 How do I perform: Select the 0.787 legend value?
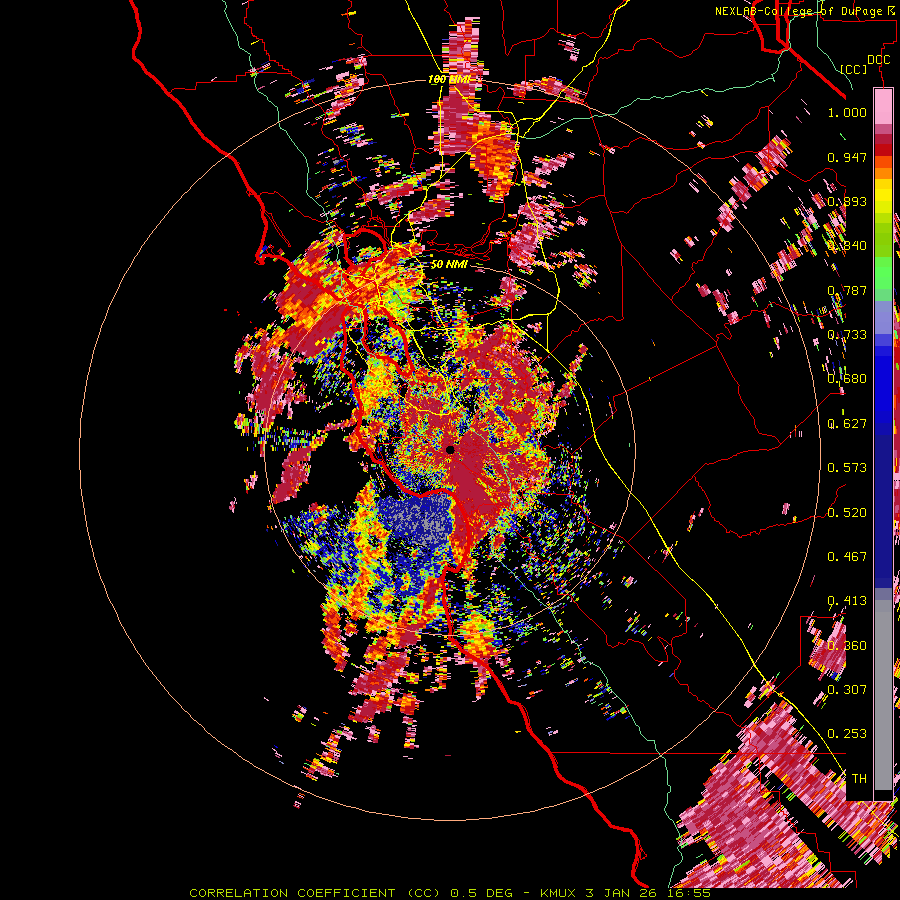[847, 290]
